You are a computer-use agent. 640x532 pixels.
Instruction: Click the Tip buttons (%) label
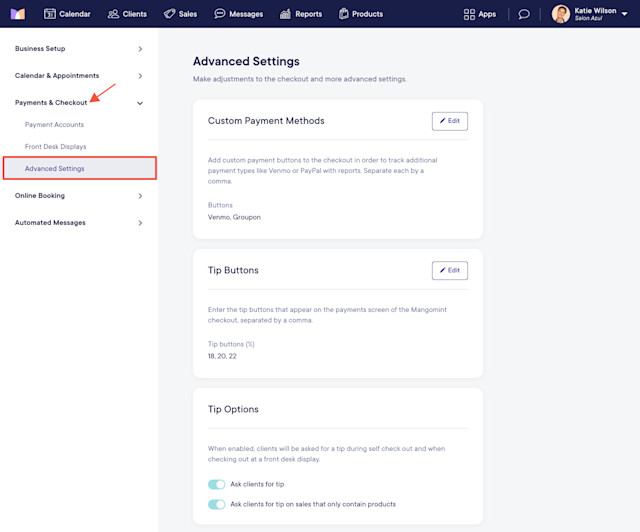231,344
